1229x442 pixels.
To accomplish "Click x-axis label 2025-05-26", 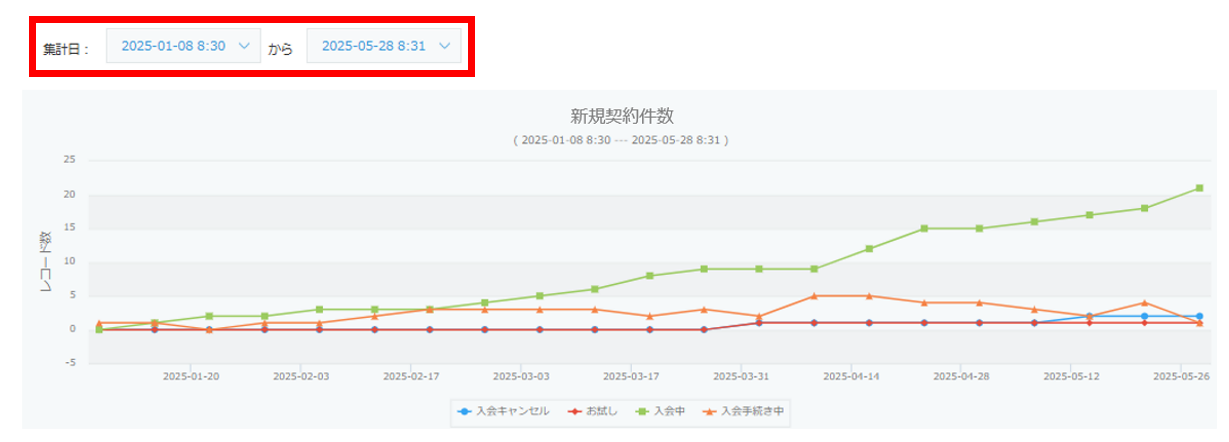I will pos(1182,377).
